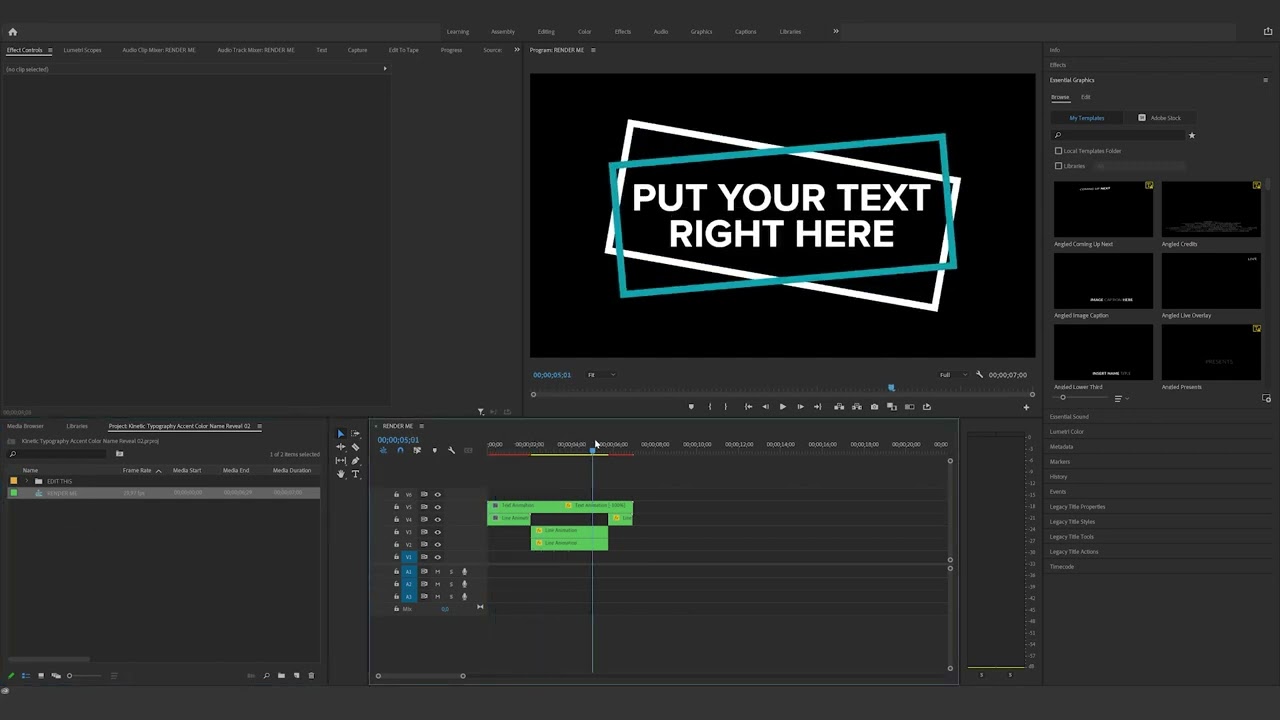Toggle Snap magnet in timeline
The height and width of the screenshot is (720, 1280).
tap(400, 450)
